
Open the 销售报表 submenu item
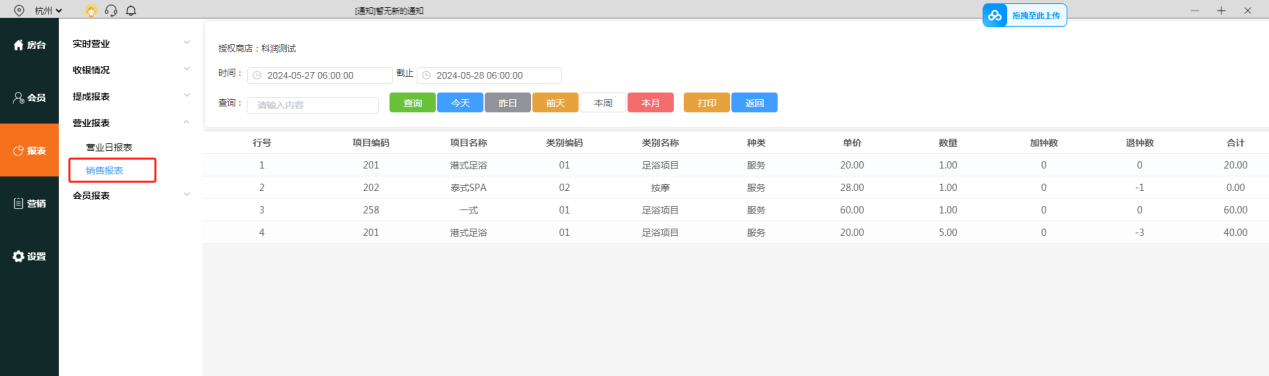coord(105,171)
